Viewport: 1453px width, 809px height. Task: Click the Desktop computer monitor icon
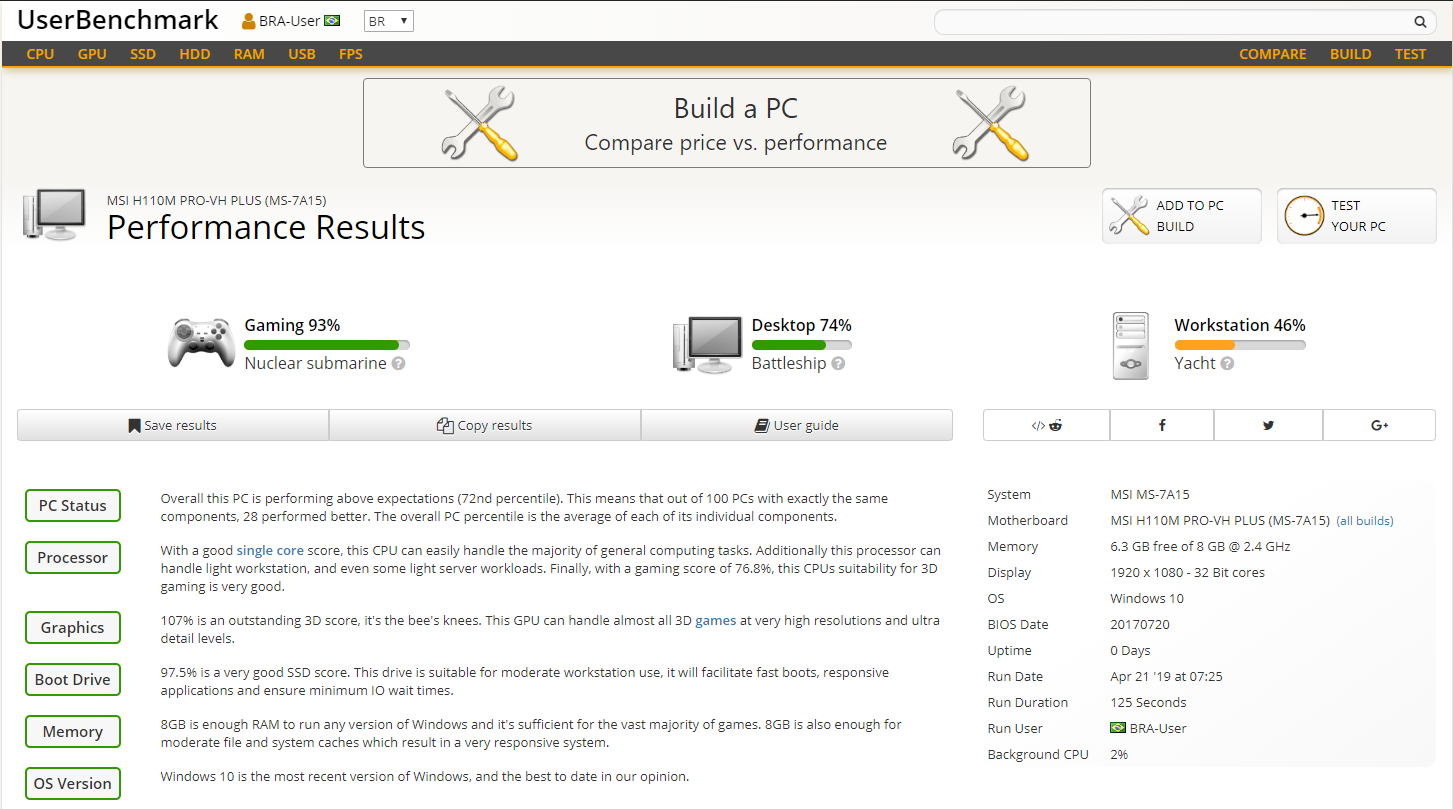tap(707, 345)
